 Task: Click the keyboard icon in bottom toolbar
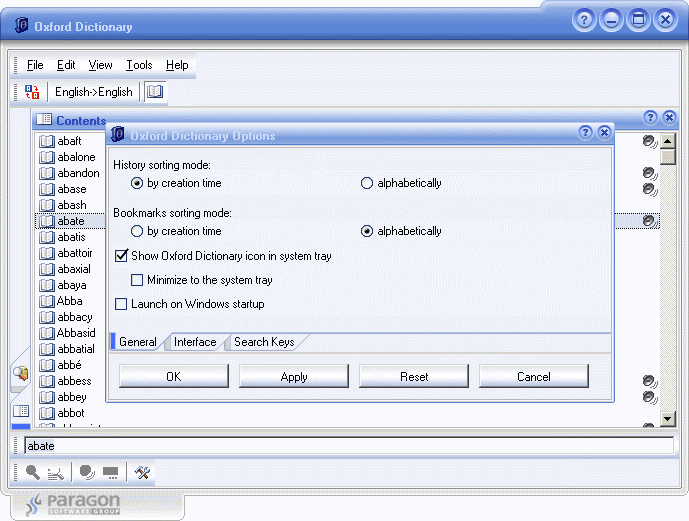click(111, 472)
